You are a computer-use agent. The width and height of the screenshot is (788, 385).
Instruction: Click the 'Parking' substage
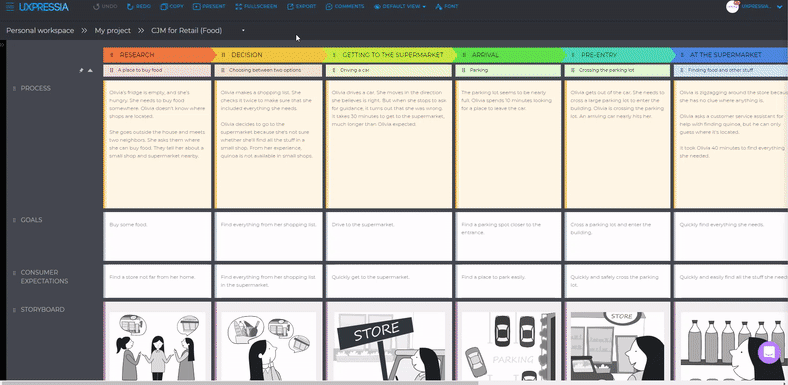(508, 70)
